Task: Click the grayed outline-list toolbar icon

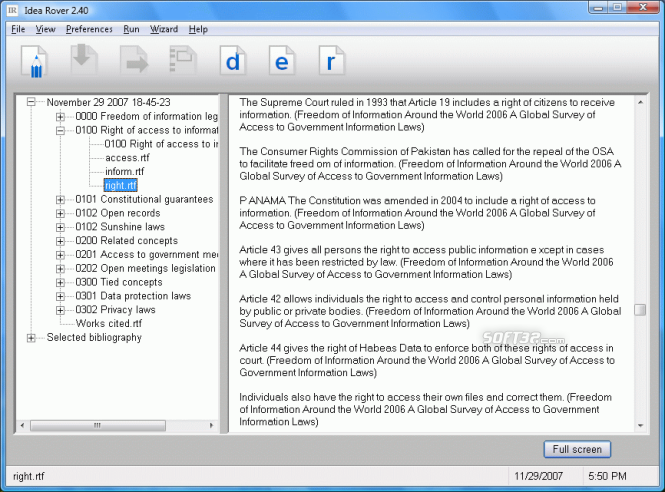Action: 183,60
